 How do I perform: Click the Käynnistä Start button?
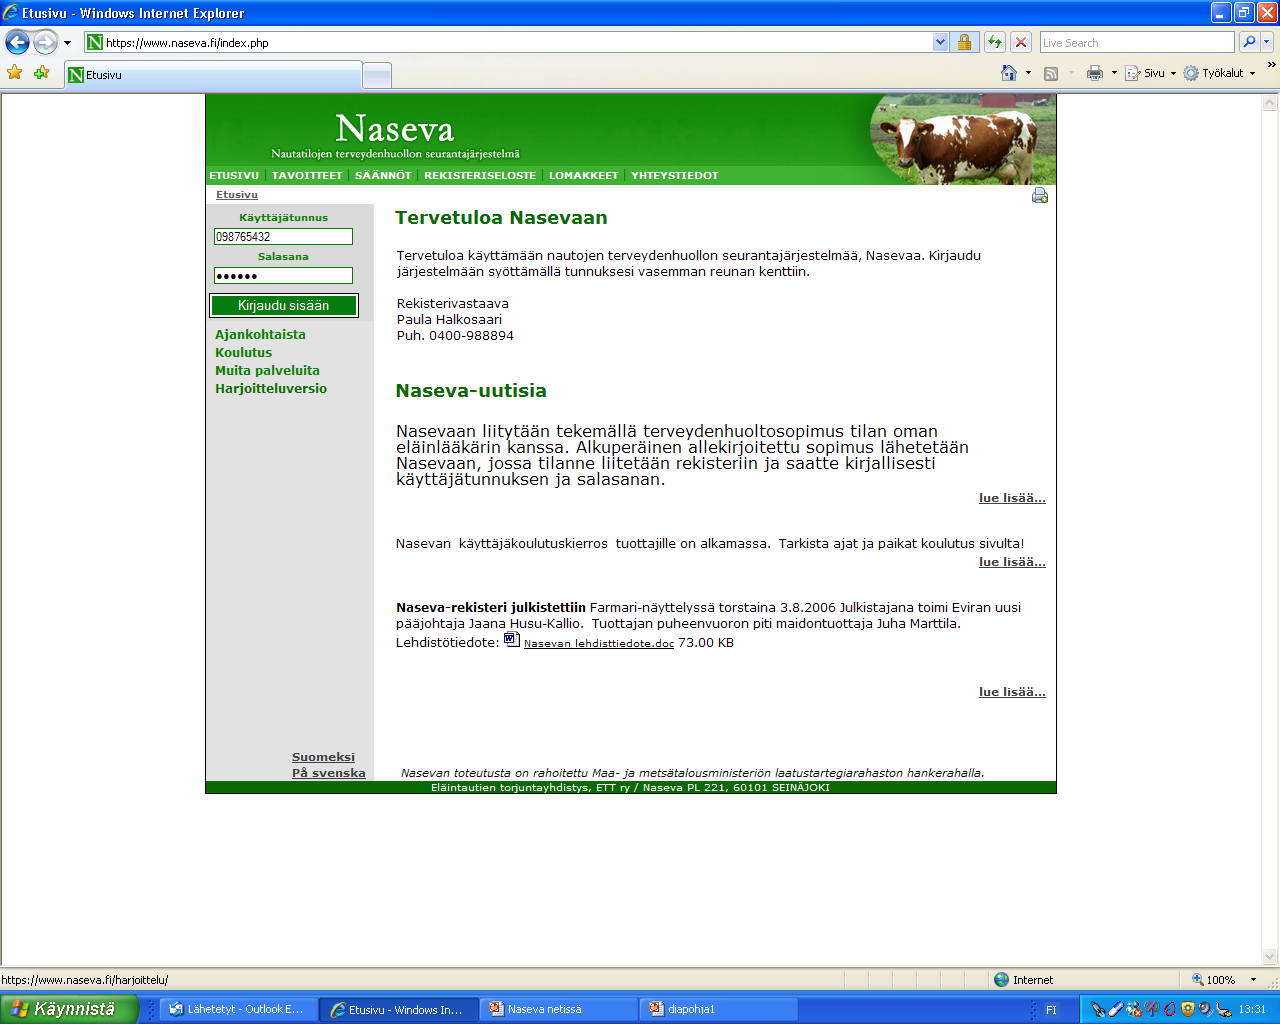[69, 1009]
